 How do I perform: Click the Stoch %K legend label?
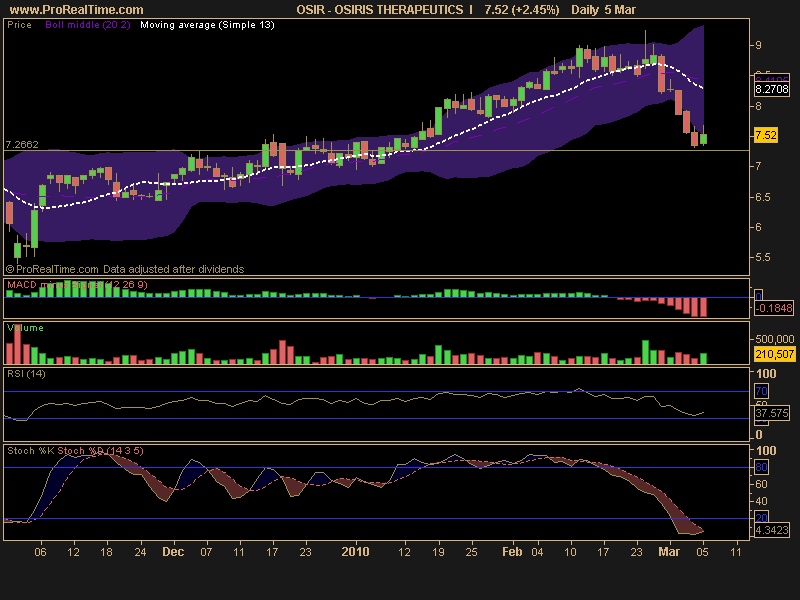tap(31, 451)
